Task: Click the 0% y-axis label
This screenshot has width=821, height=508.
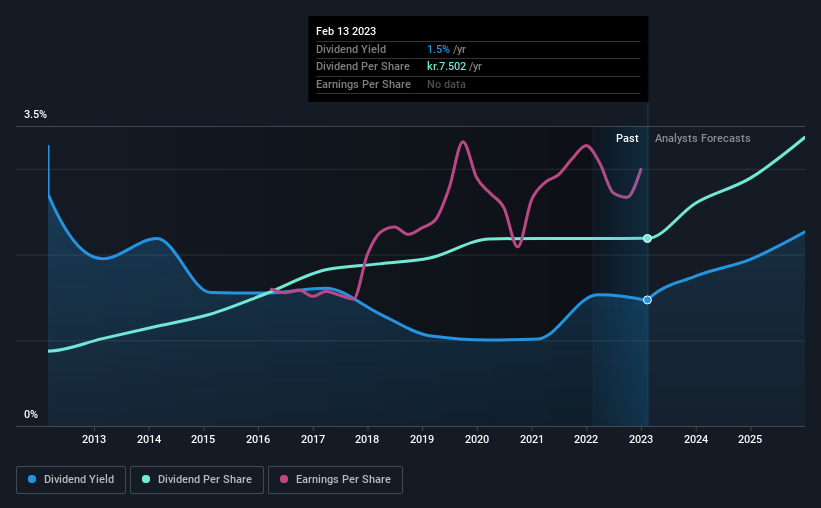Action: pos(31,414)
